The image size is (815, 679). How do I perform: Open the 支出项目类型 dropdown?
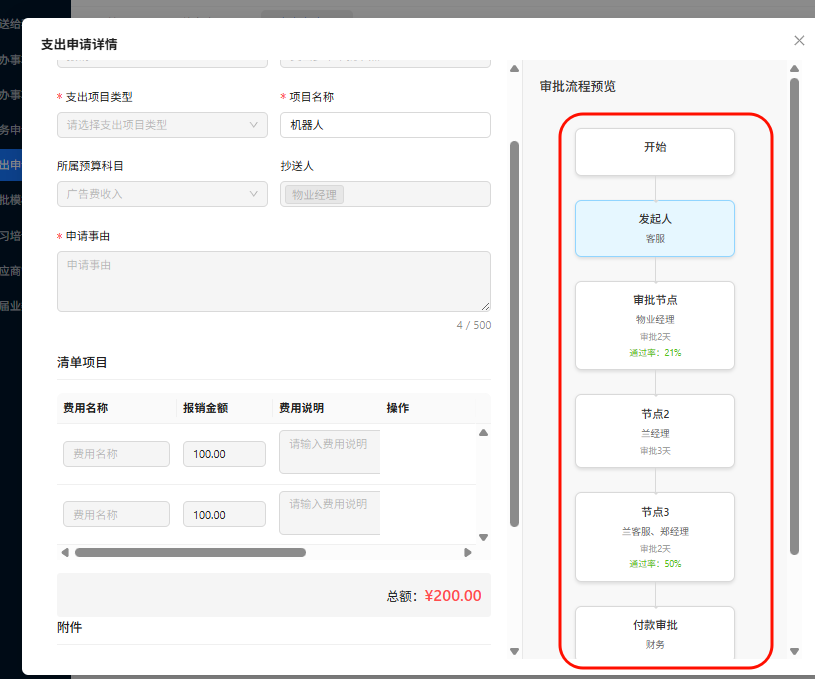(x=162, y=125)
